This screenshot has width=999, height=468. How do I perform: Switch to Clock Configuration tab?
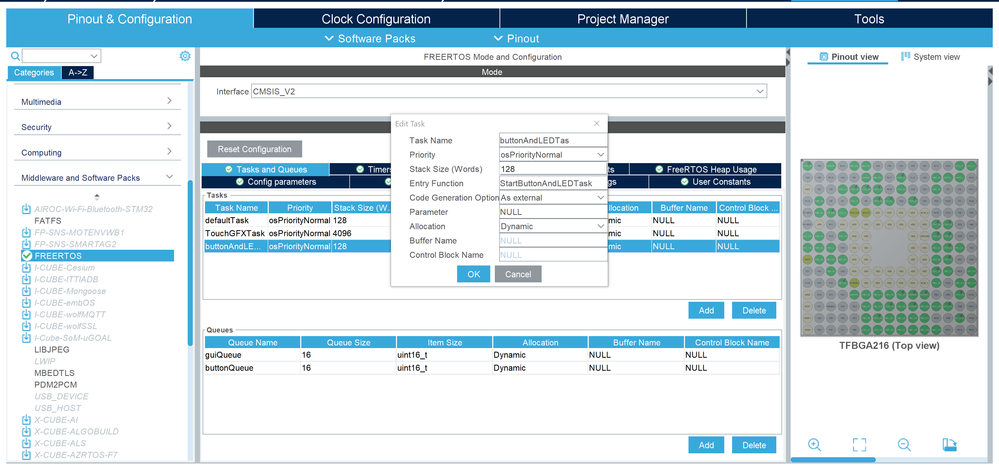point(376,19)
